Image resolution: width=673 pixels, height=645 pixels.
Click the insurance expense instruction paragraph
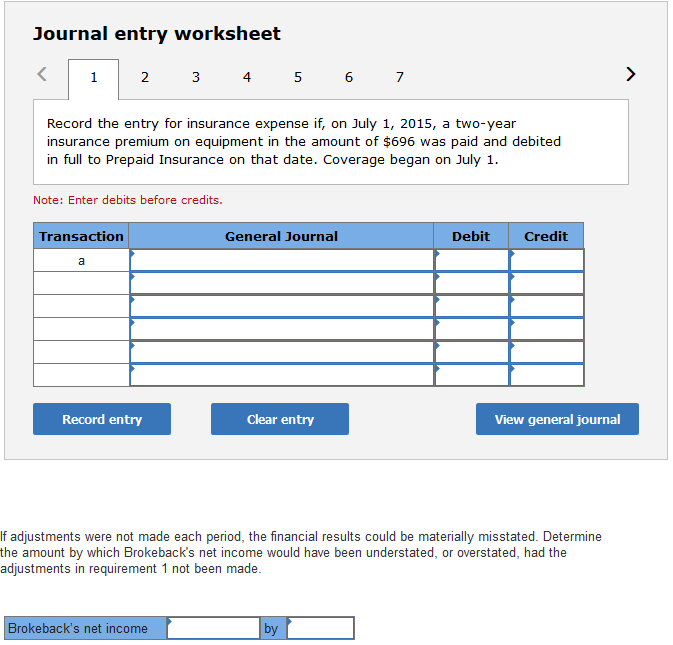click(304, 142)
